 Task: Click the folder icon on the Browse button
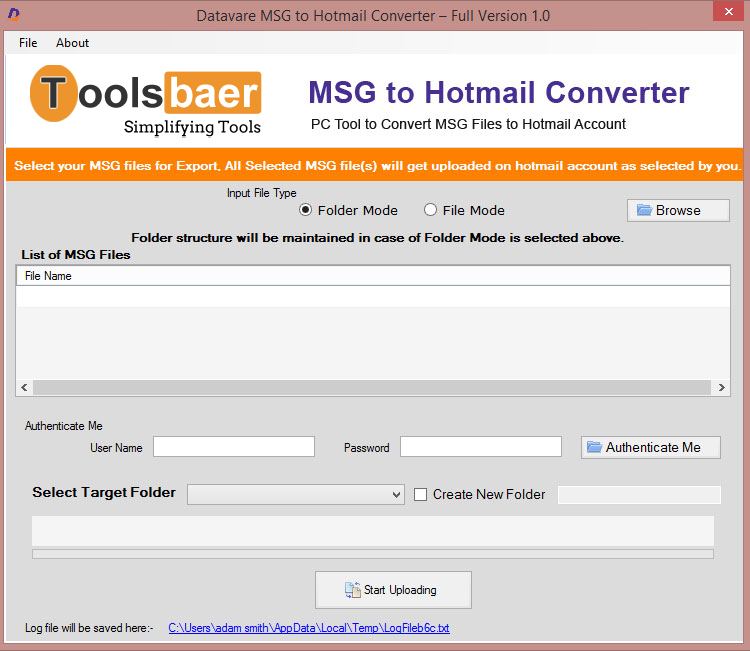[644, 210]
